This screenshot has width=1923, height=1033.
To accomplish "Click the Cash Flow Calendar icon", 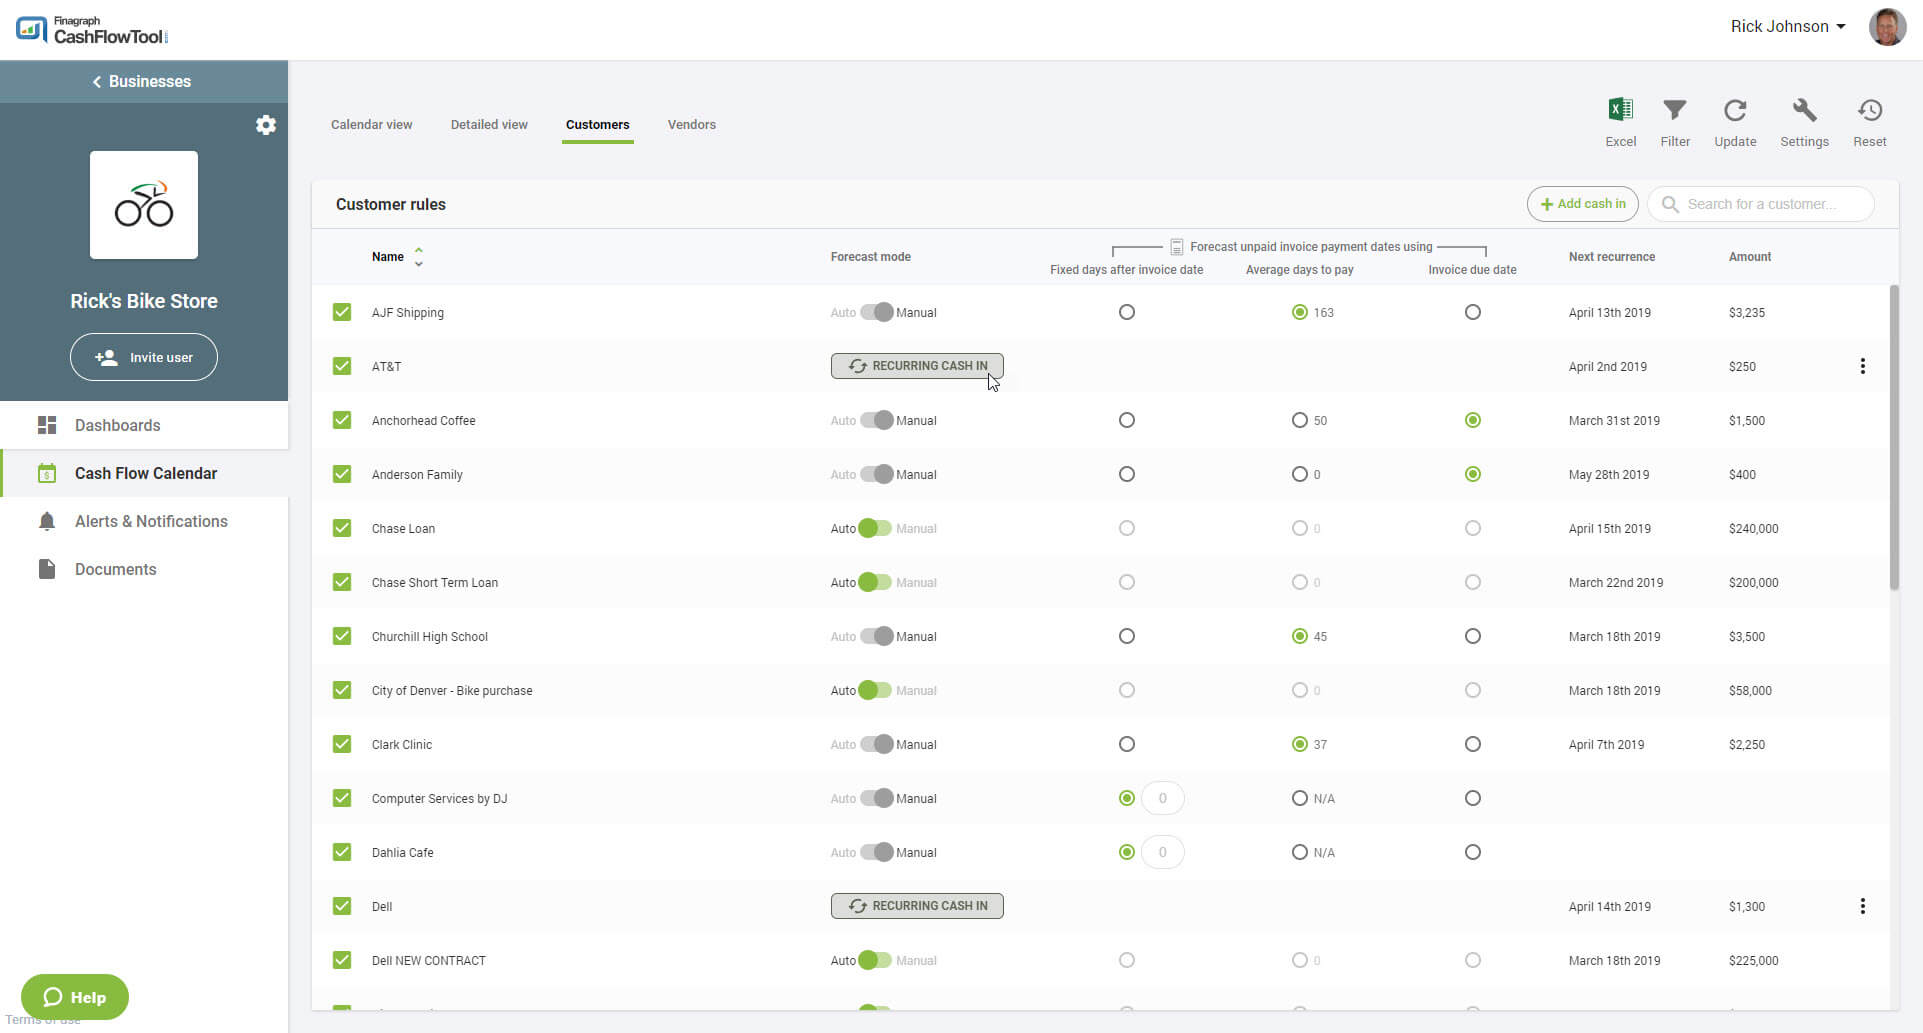I will click(x=47, y=473).
